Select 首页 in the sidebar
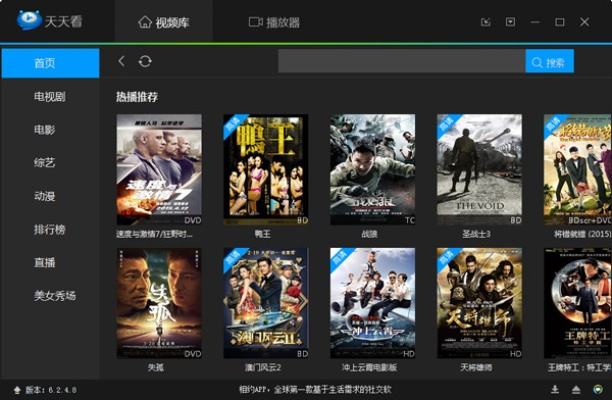 [x=50, y=63]
